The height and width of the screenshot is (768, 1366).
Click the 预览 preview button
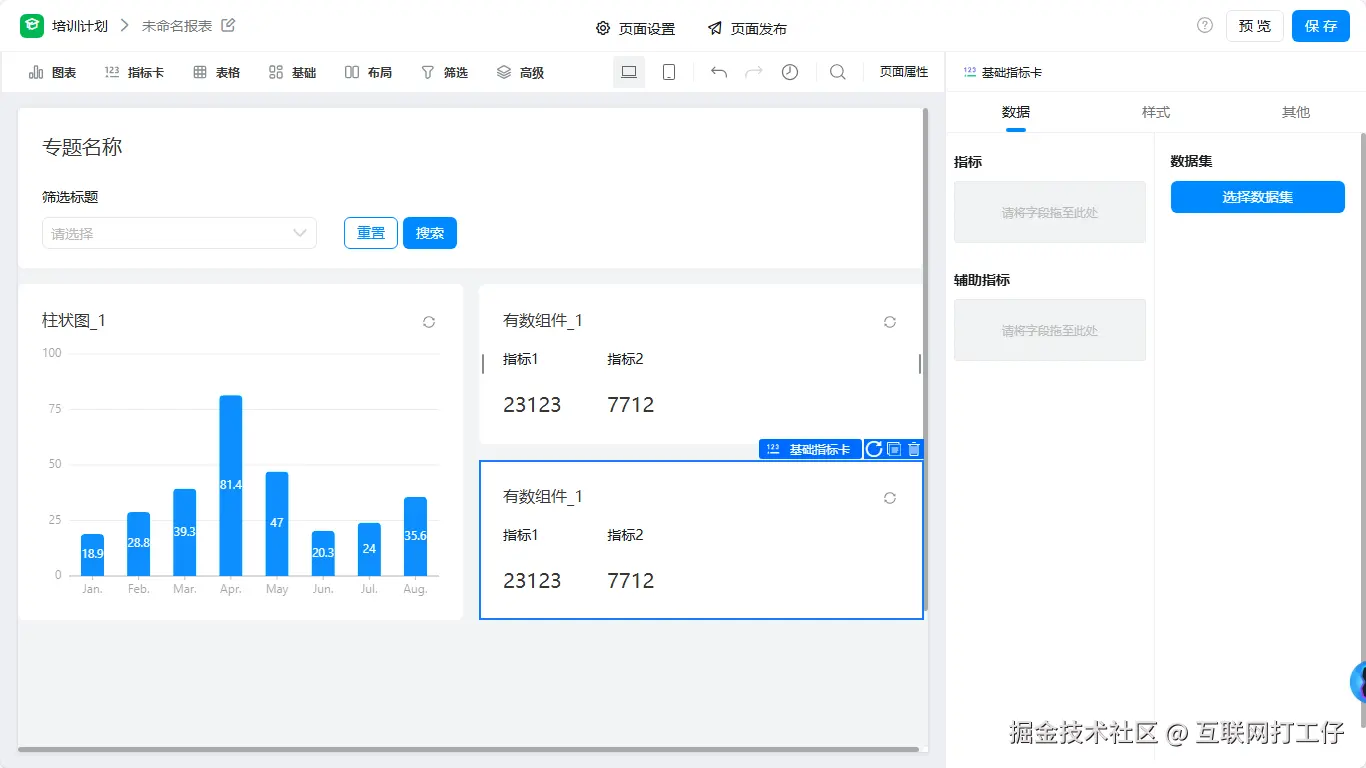[x=1254, y=26]
